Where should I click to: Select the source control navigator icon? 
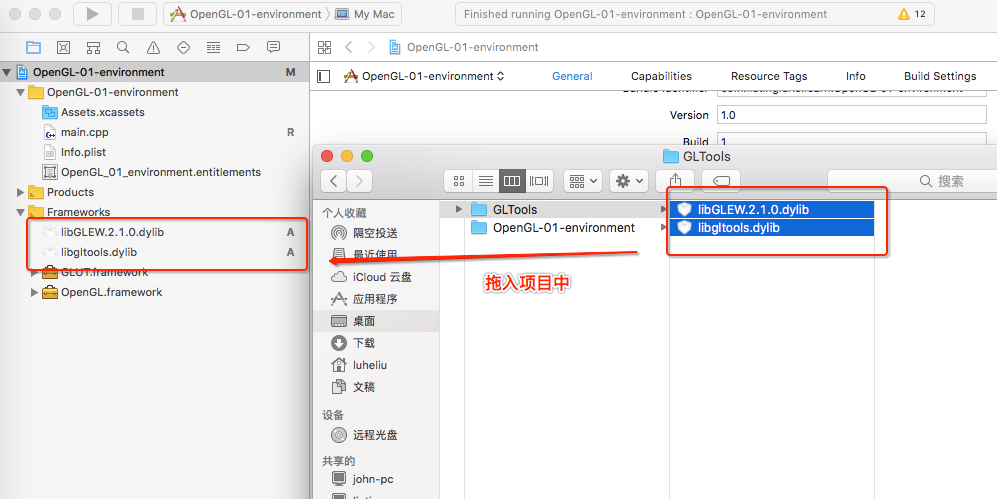[x=63, y=47]
